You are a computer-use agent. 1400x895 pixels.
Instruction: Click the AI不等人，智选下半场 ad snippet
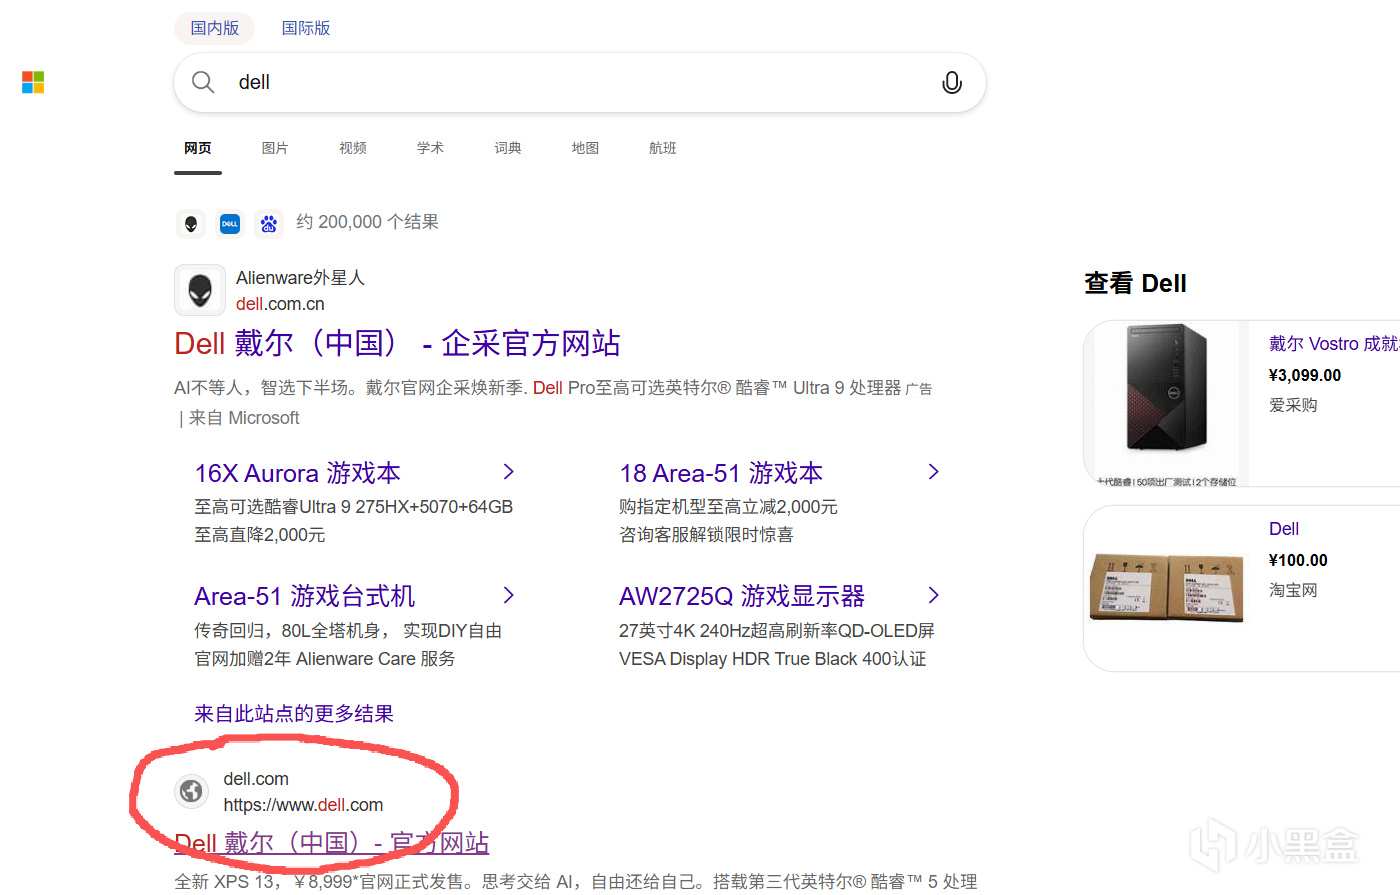[x=538, y=388]
